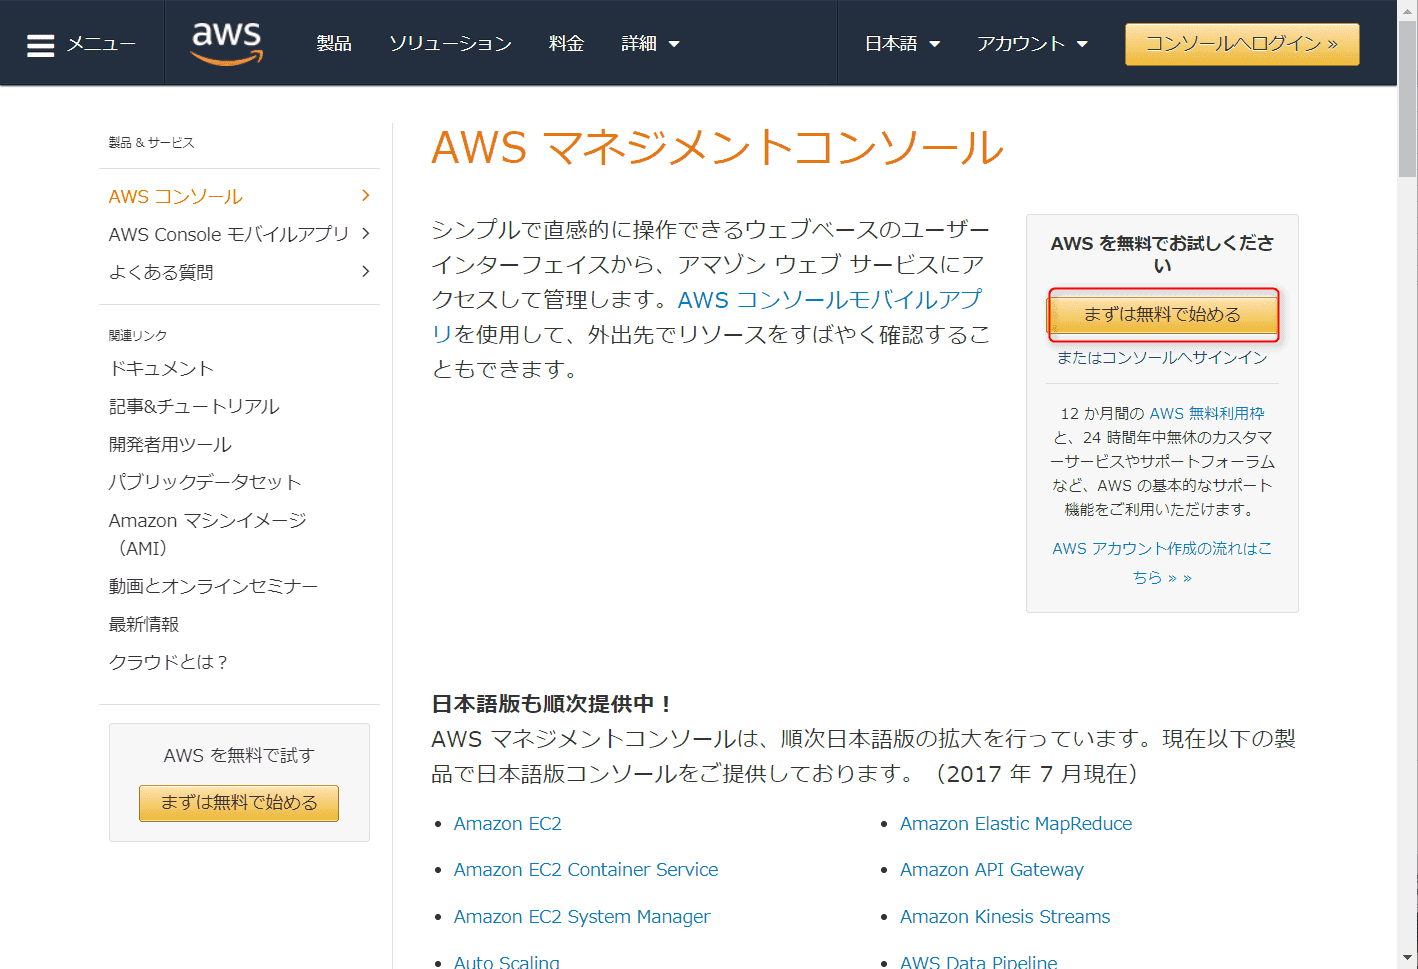Click またはコンソールへサインイン link
Image resolution: width=1418 pixels, height=969 pixels.
click(1162, 358)
